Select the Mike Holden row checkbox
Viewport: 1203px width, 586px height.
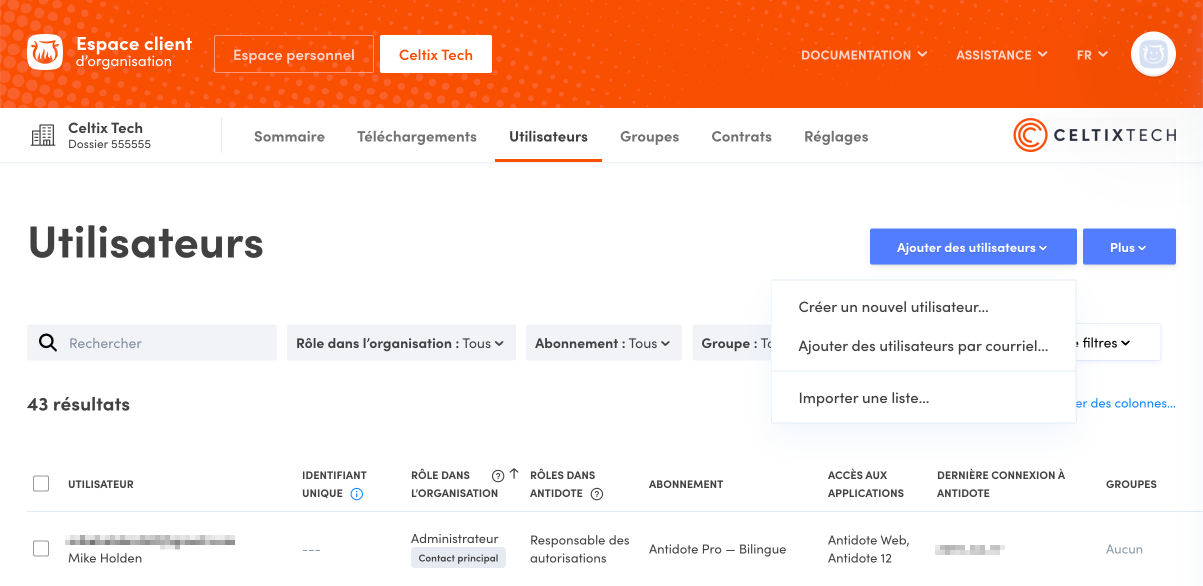tap(41, 549)
